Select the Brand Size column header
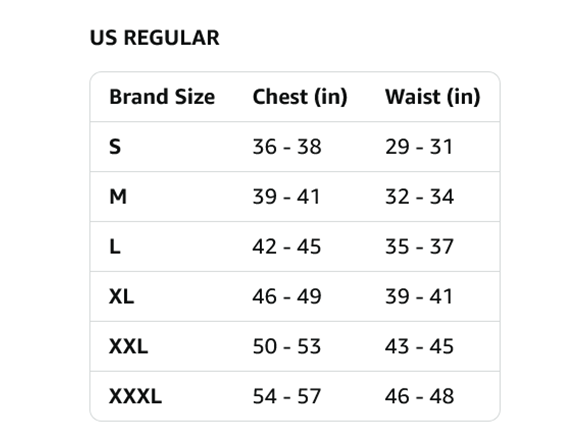 pyautogui.click(x=162, y=97)
